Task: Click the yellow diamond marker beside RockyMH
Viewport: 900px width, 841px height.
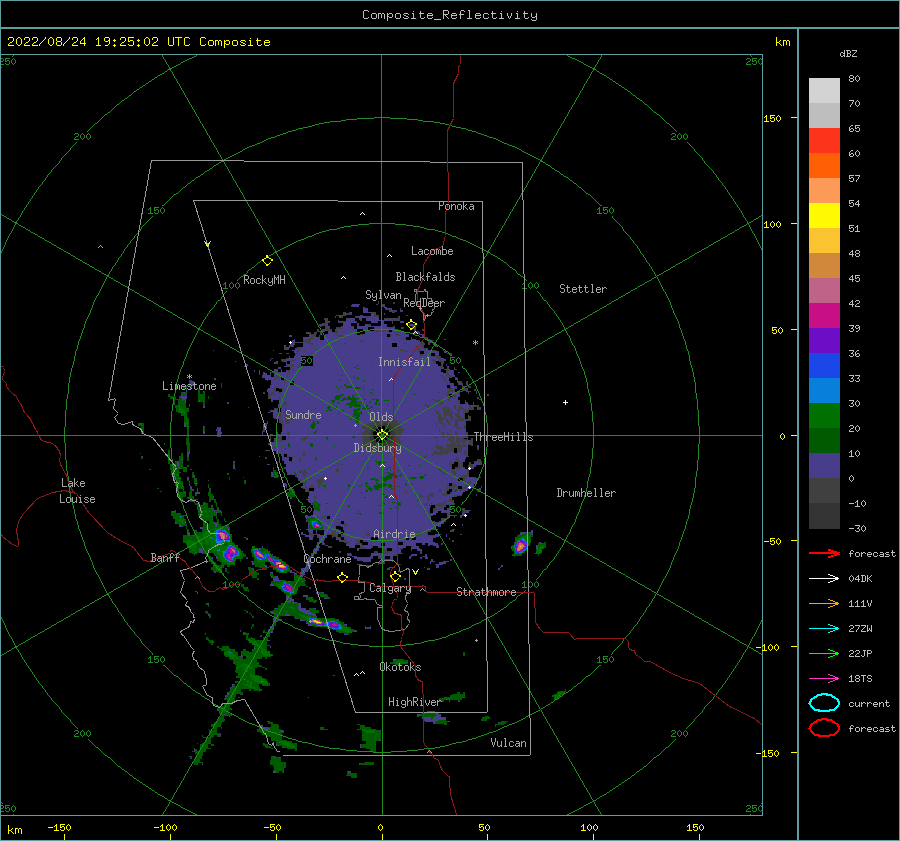Action: [x=267, y=261]
